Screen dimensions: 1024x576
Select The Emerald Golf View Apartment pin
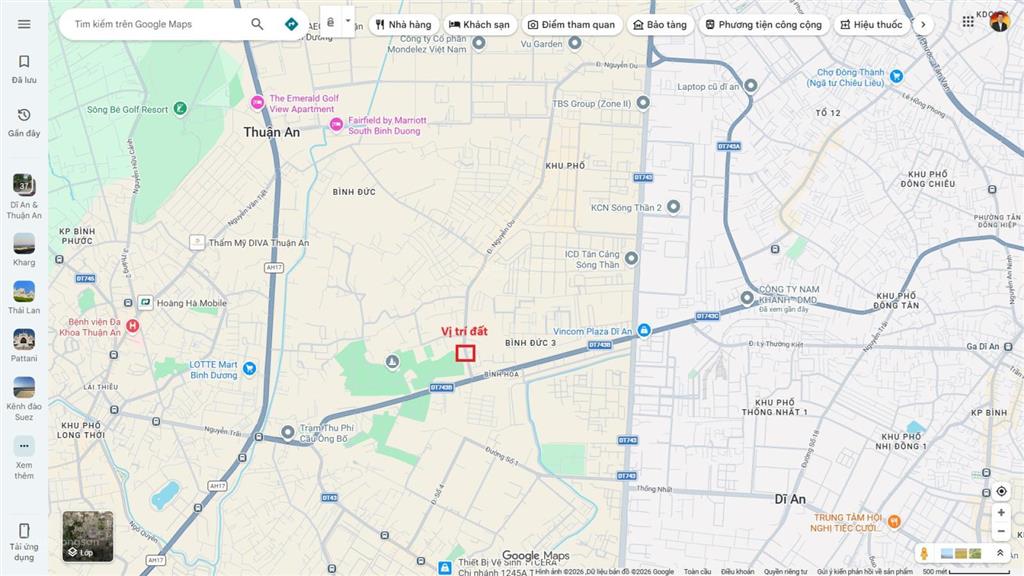pos(257,103)
